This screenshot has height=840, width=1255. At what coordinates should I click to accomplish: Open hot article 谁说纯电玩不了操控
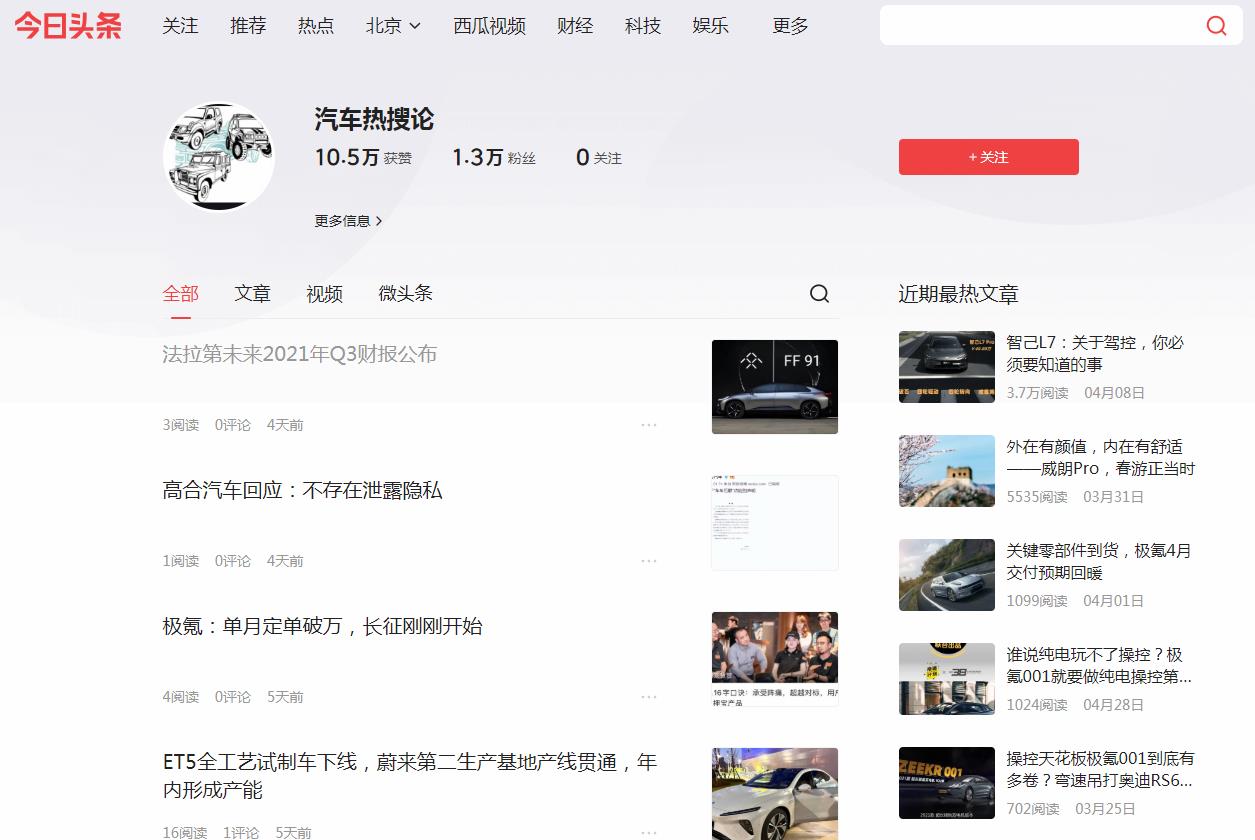(x=1099, y=665)
